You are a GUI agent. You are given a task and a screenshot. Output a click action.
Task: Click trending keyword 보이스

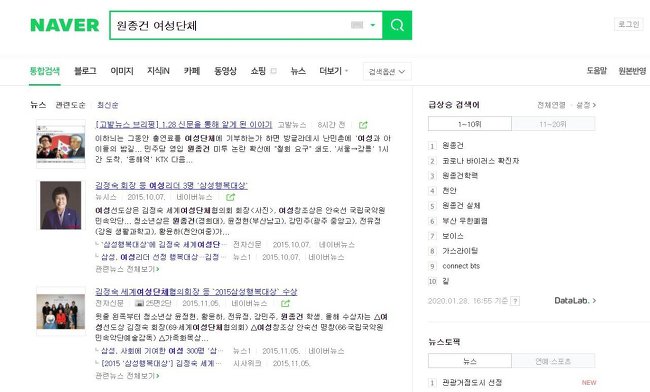tap(453, 236)
